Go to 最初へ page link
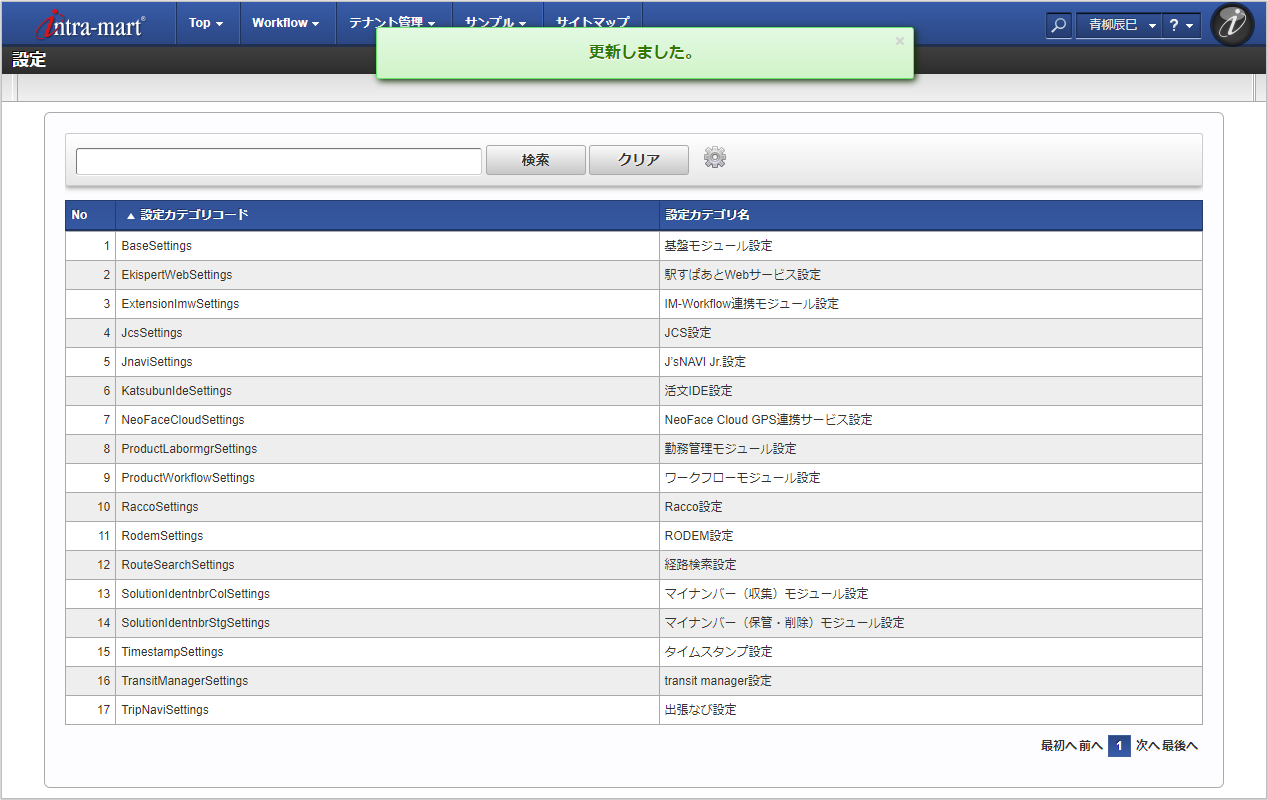The height and width of the screenshot is (800, 1268). point(1058,745)
